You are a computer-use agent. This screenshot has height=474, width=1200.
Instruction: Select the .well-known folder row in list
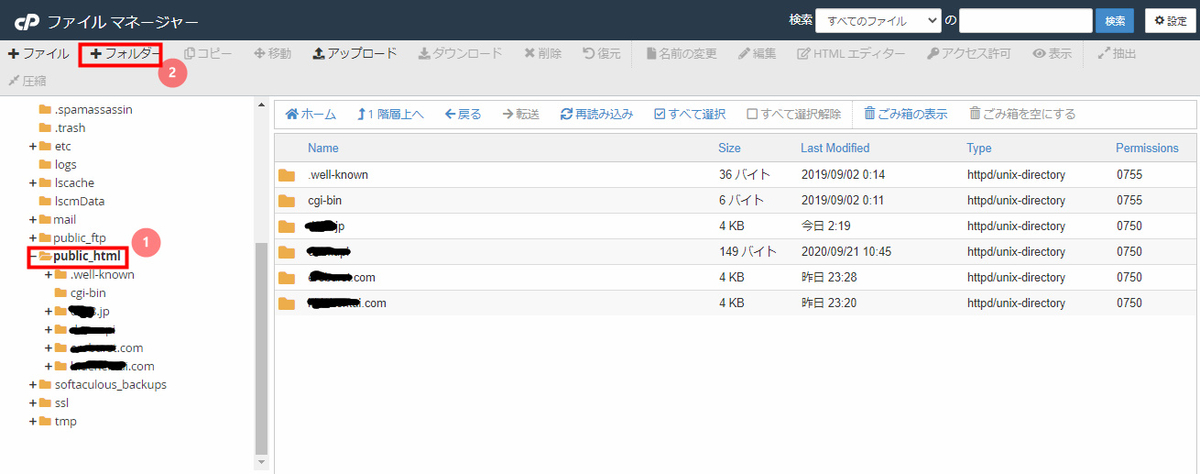[x=733, y=174]
